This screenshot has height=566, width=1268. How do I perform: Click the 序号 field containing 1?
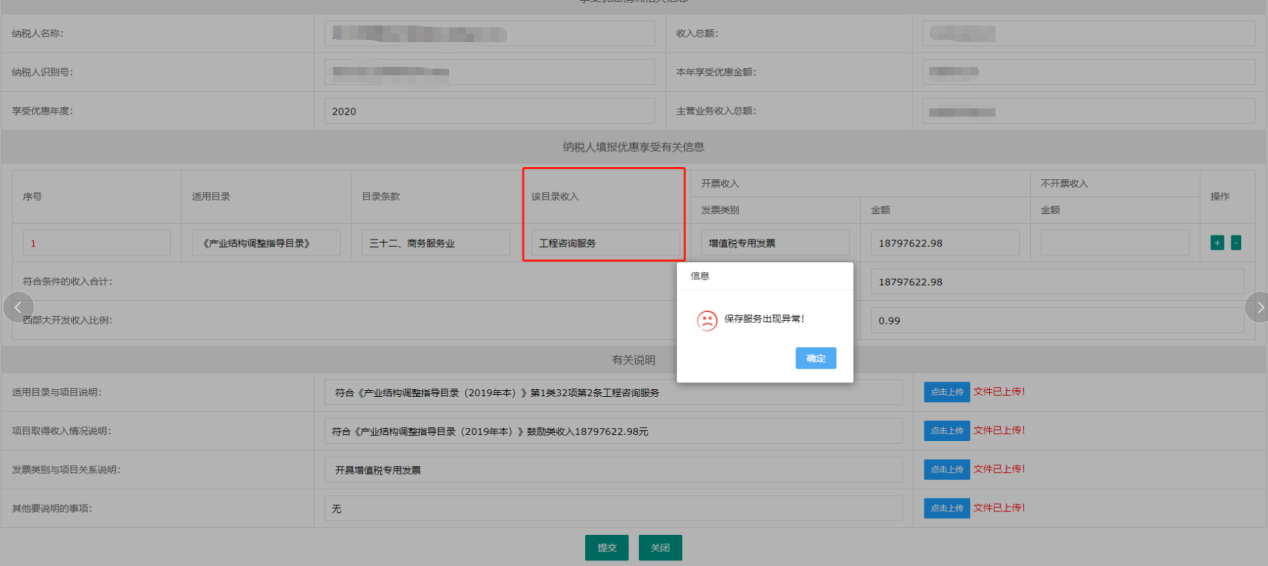(x=96, y=243)
